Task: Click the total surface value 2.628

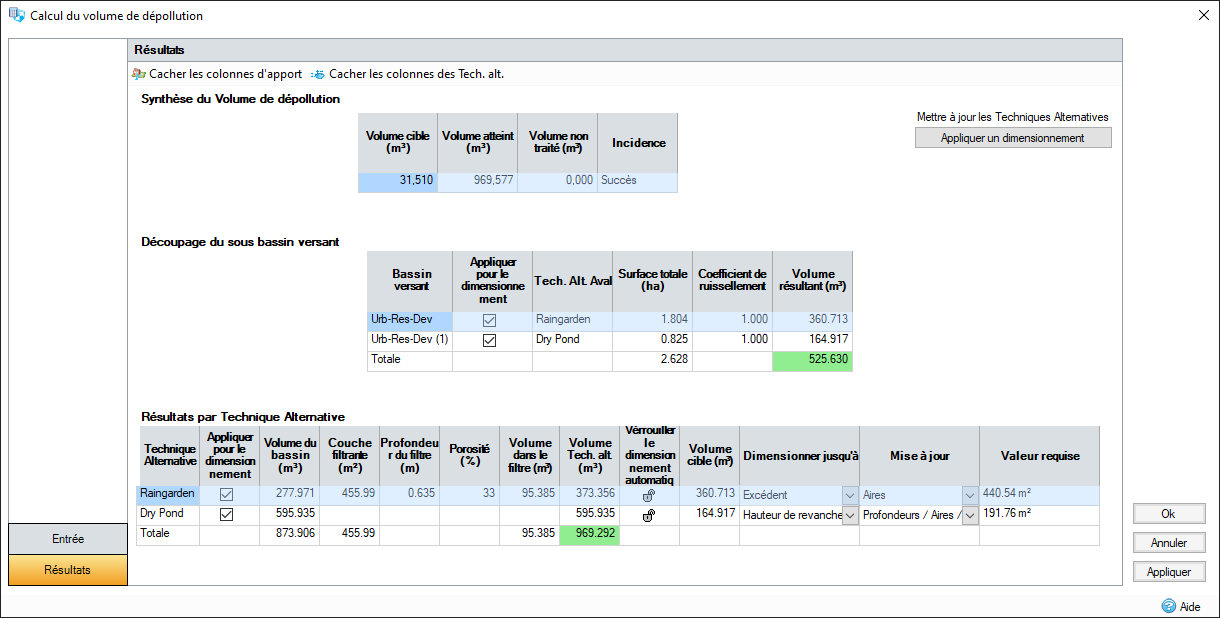Action: pyautogui.click(x=652, y=360)
